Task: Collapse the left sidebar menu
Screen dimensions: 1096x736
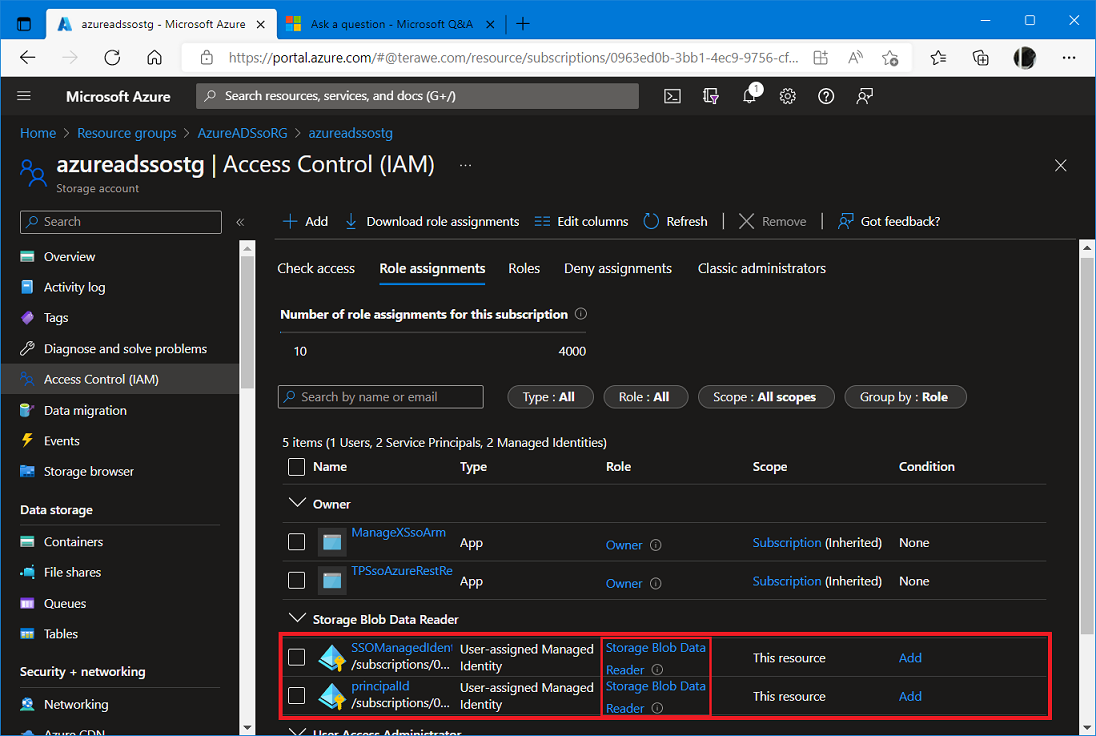Action: (240, 222)
